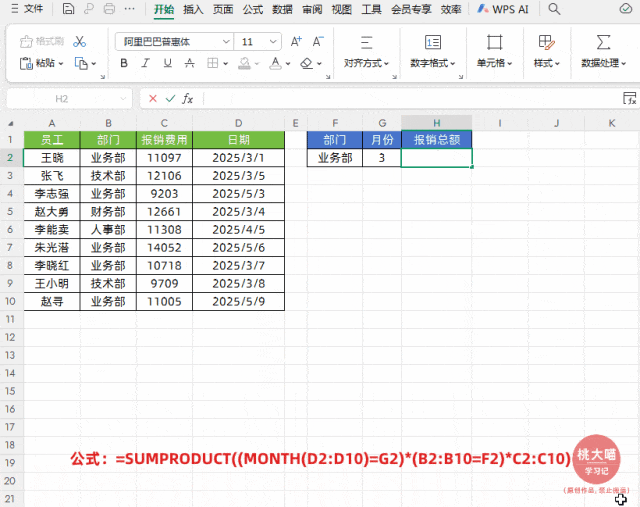Click the 月份 value cell 3
Screen dimensions: 640x507
coord(382,158)
